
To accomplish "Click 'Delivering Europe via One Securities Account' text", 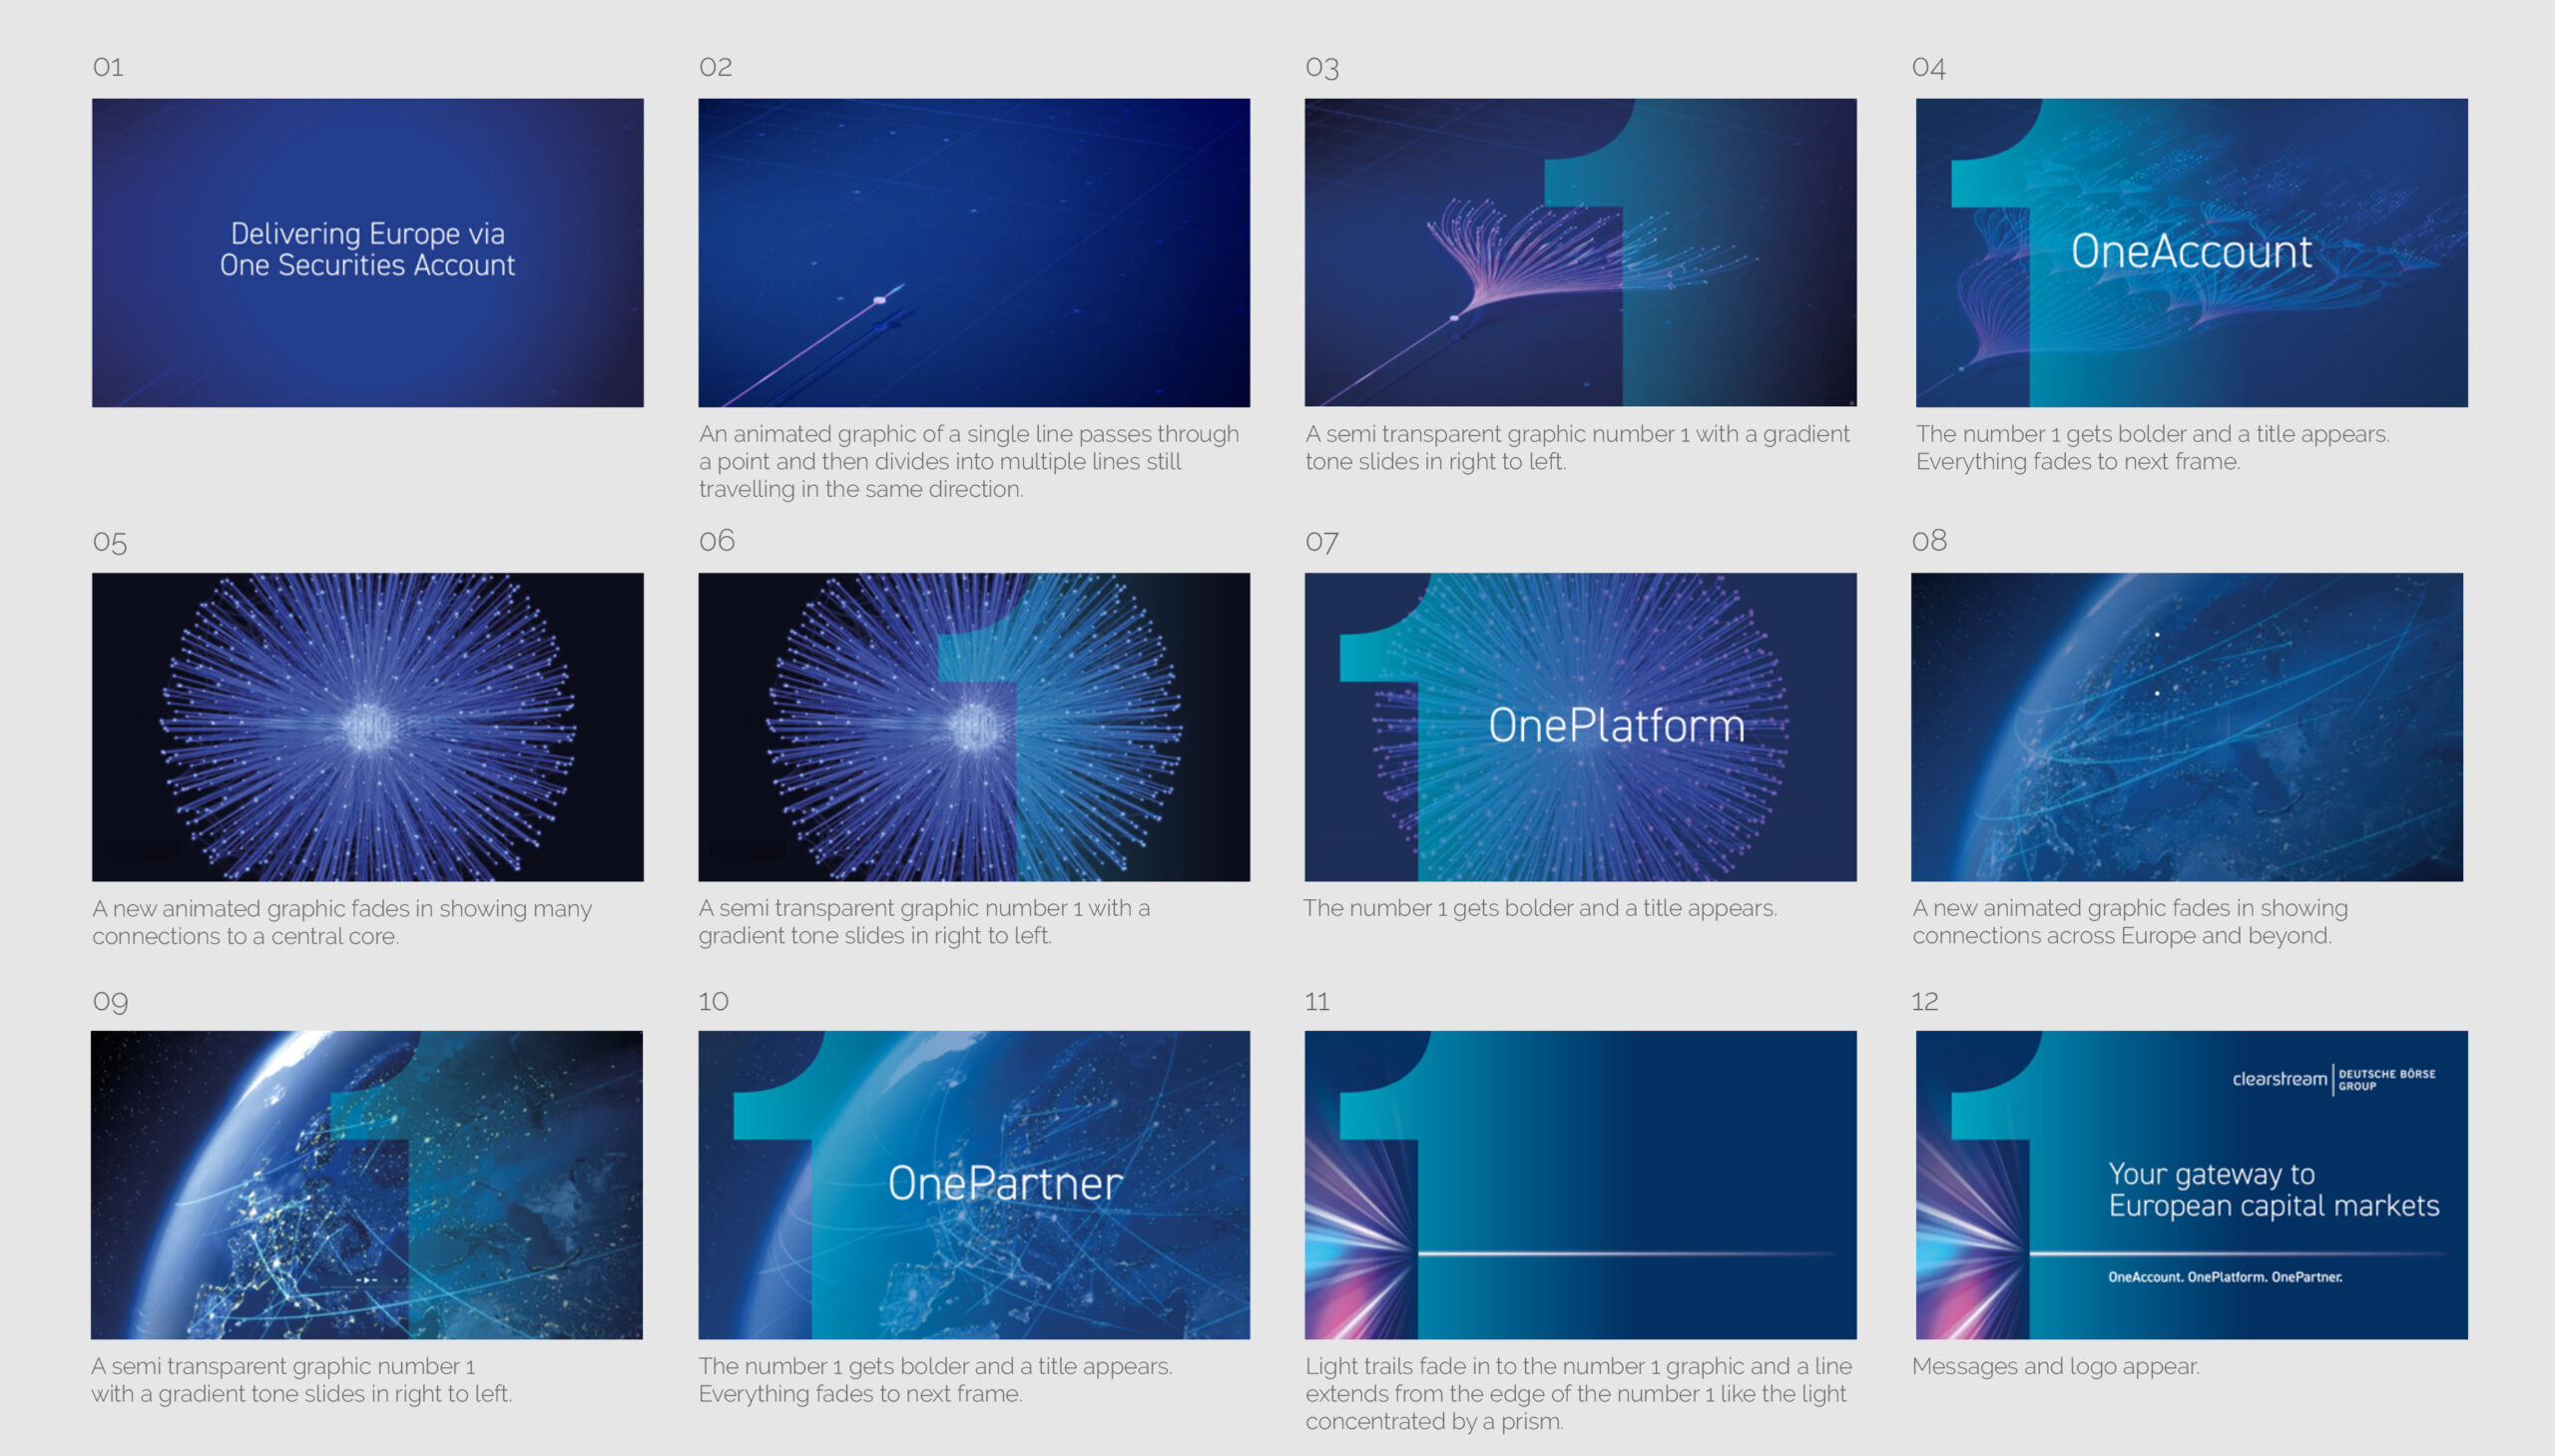I will 367,249.
